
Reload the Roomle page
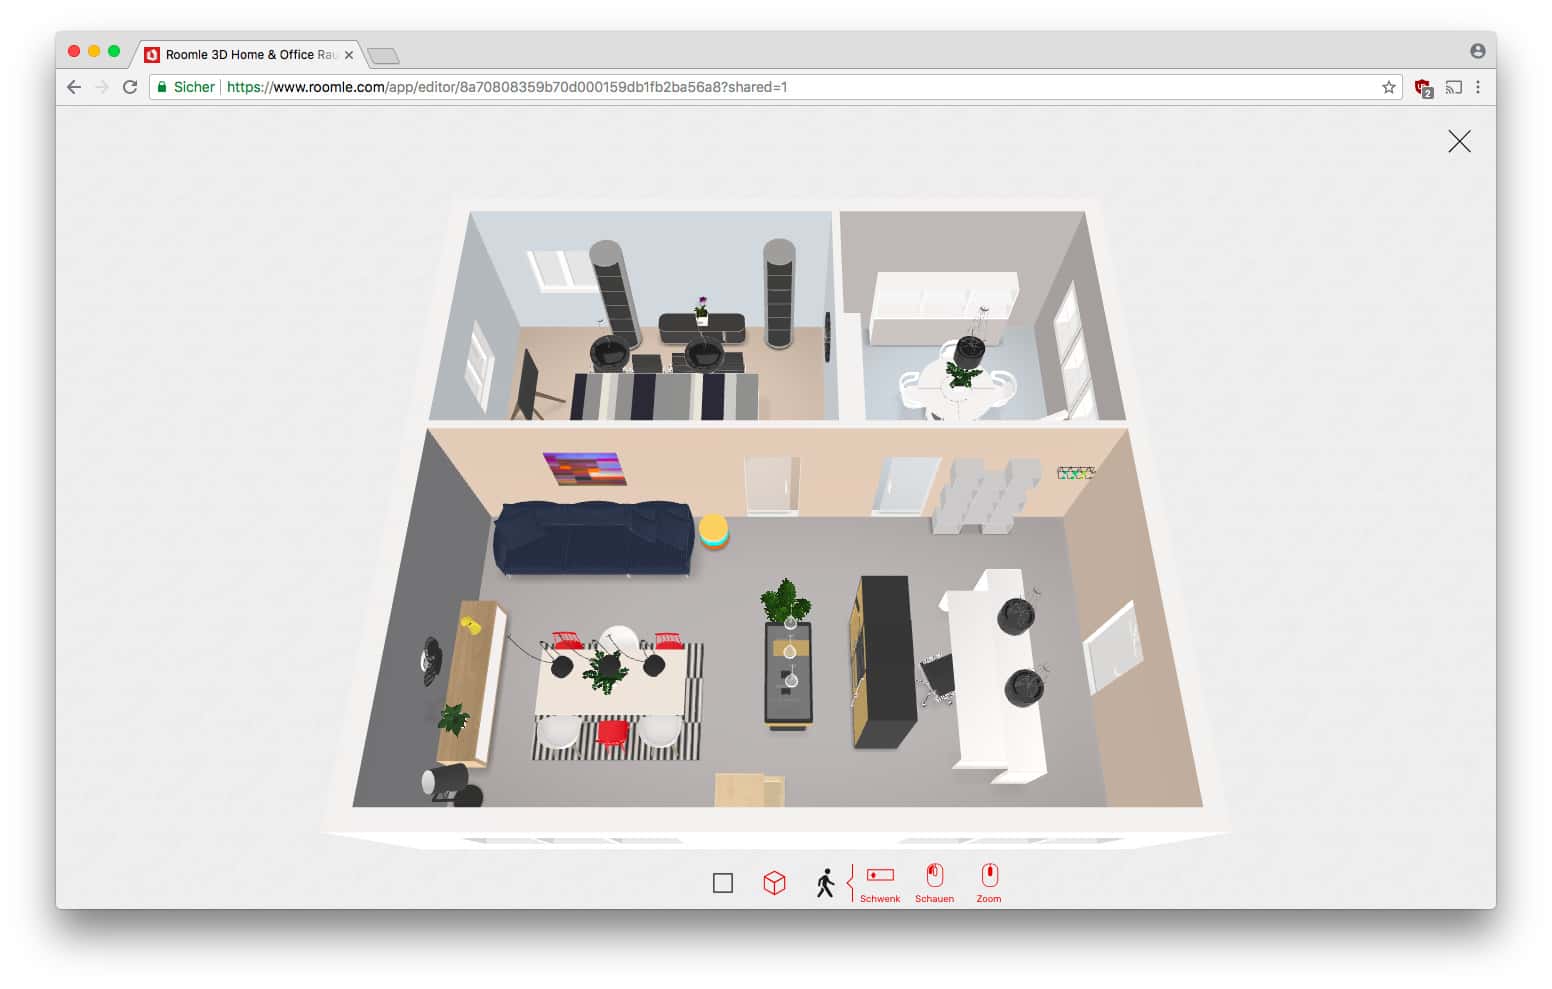[x=130, y=87]
